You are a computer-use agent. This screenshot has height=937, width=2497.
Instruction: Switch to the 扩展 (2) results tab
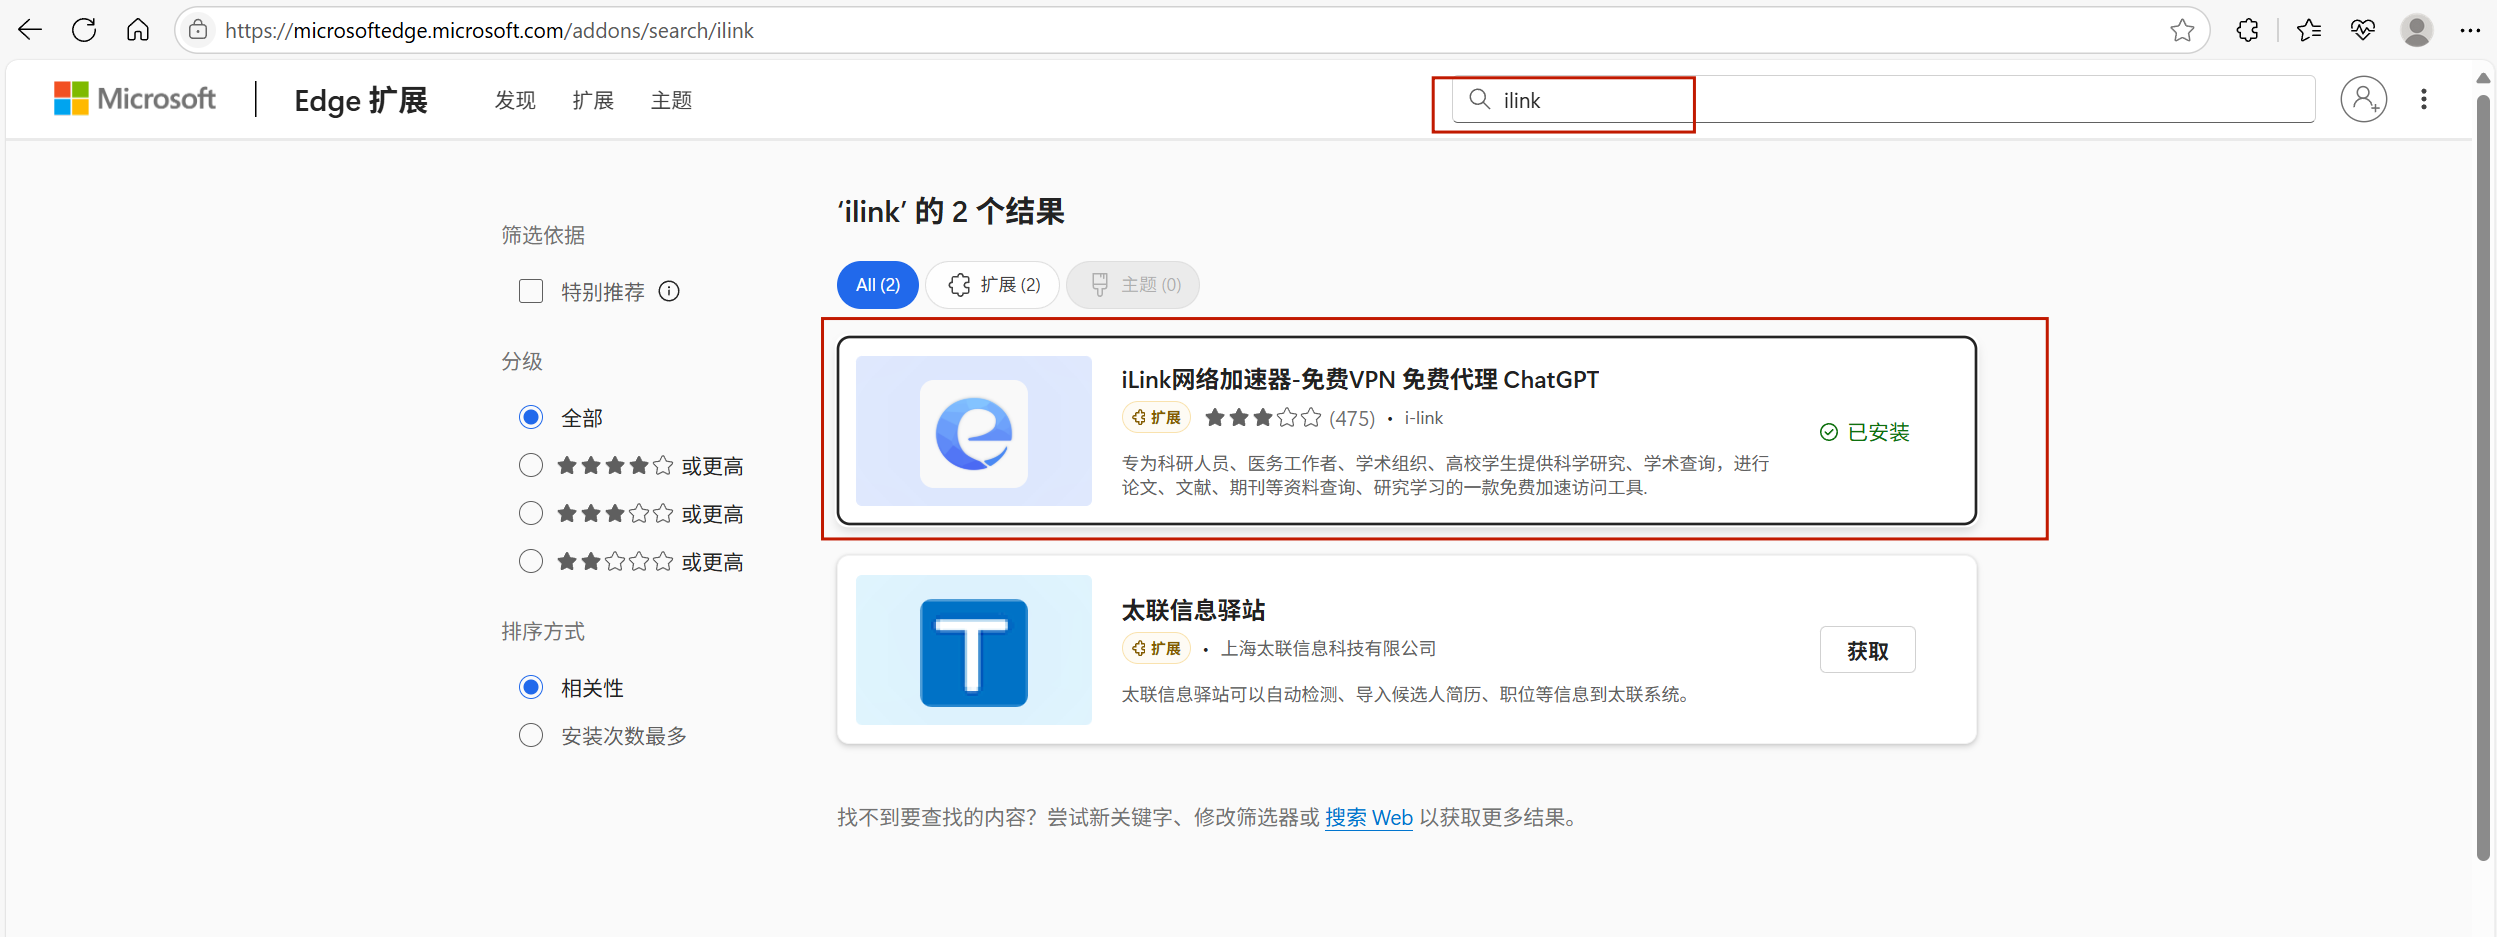pos(993,285)
